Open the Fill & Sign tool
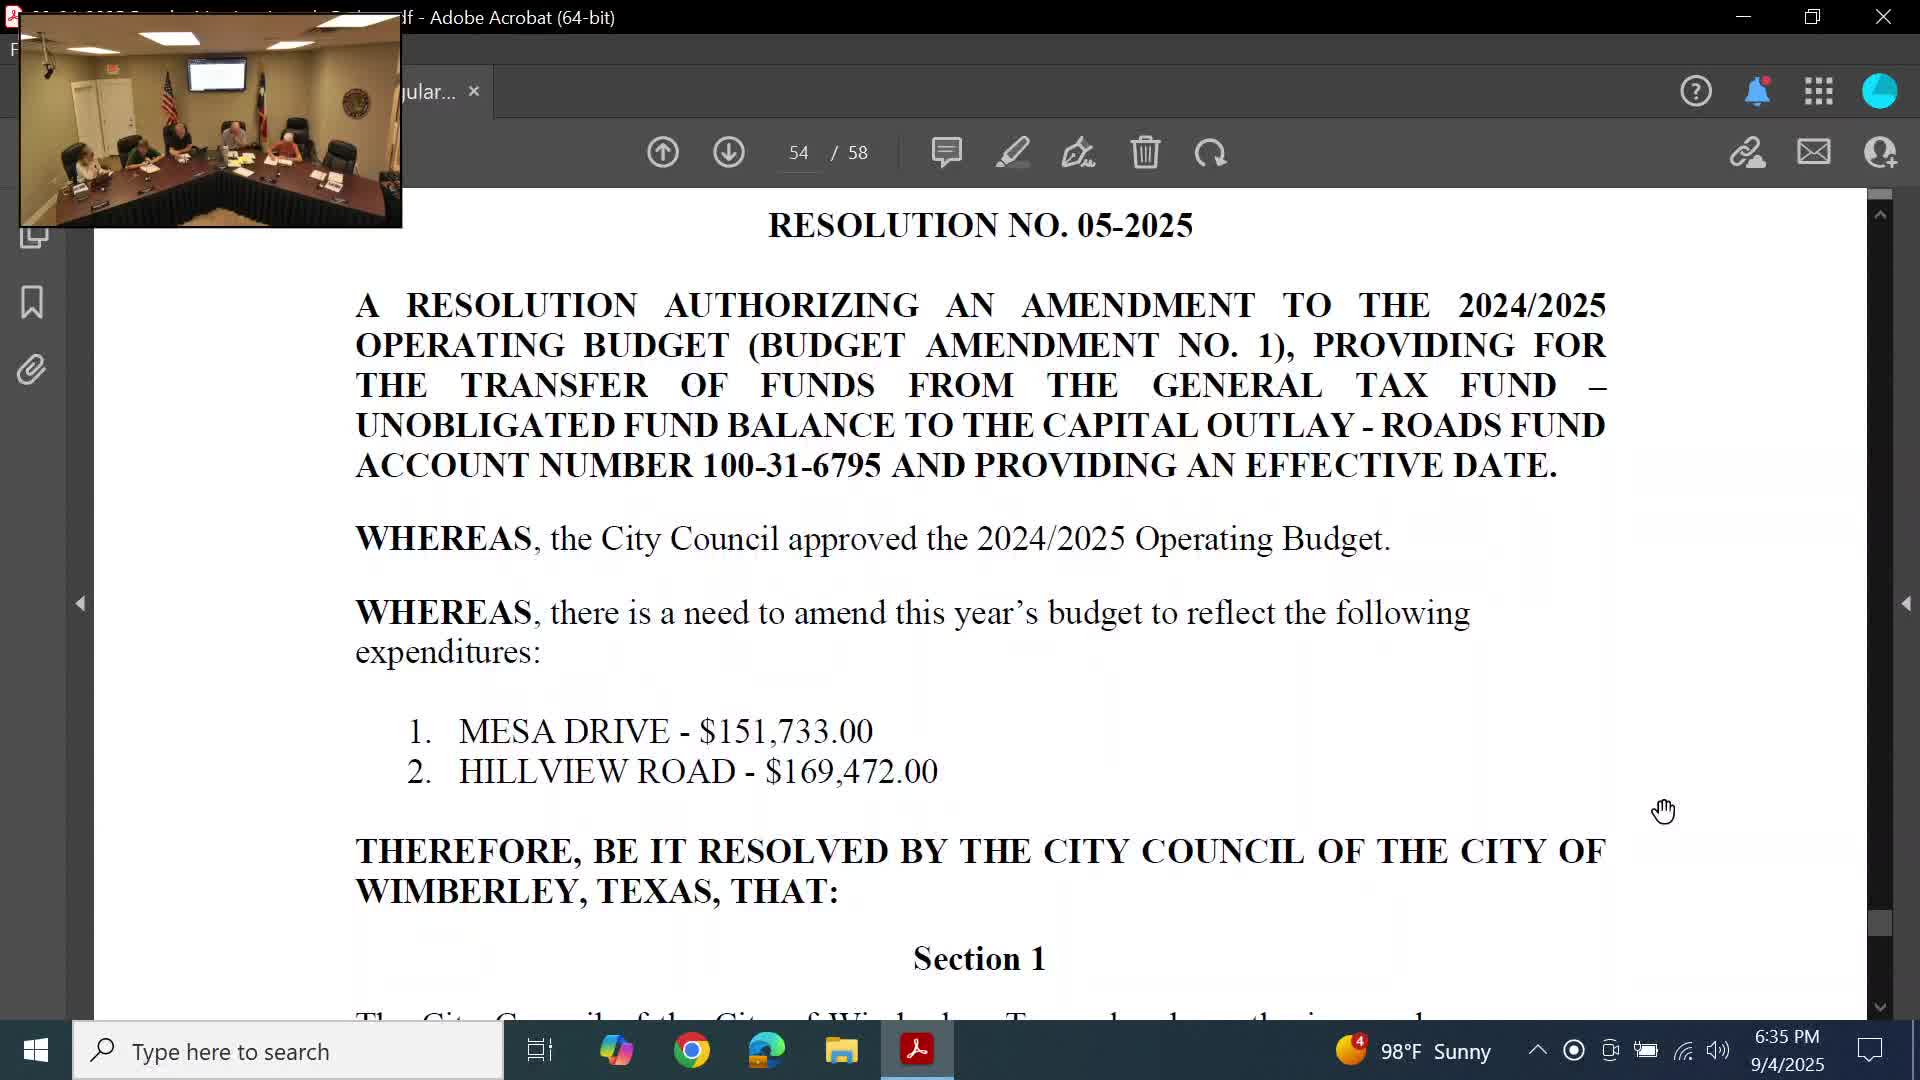Screen dimensions: 1920x1080 coord(1078,152)
